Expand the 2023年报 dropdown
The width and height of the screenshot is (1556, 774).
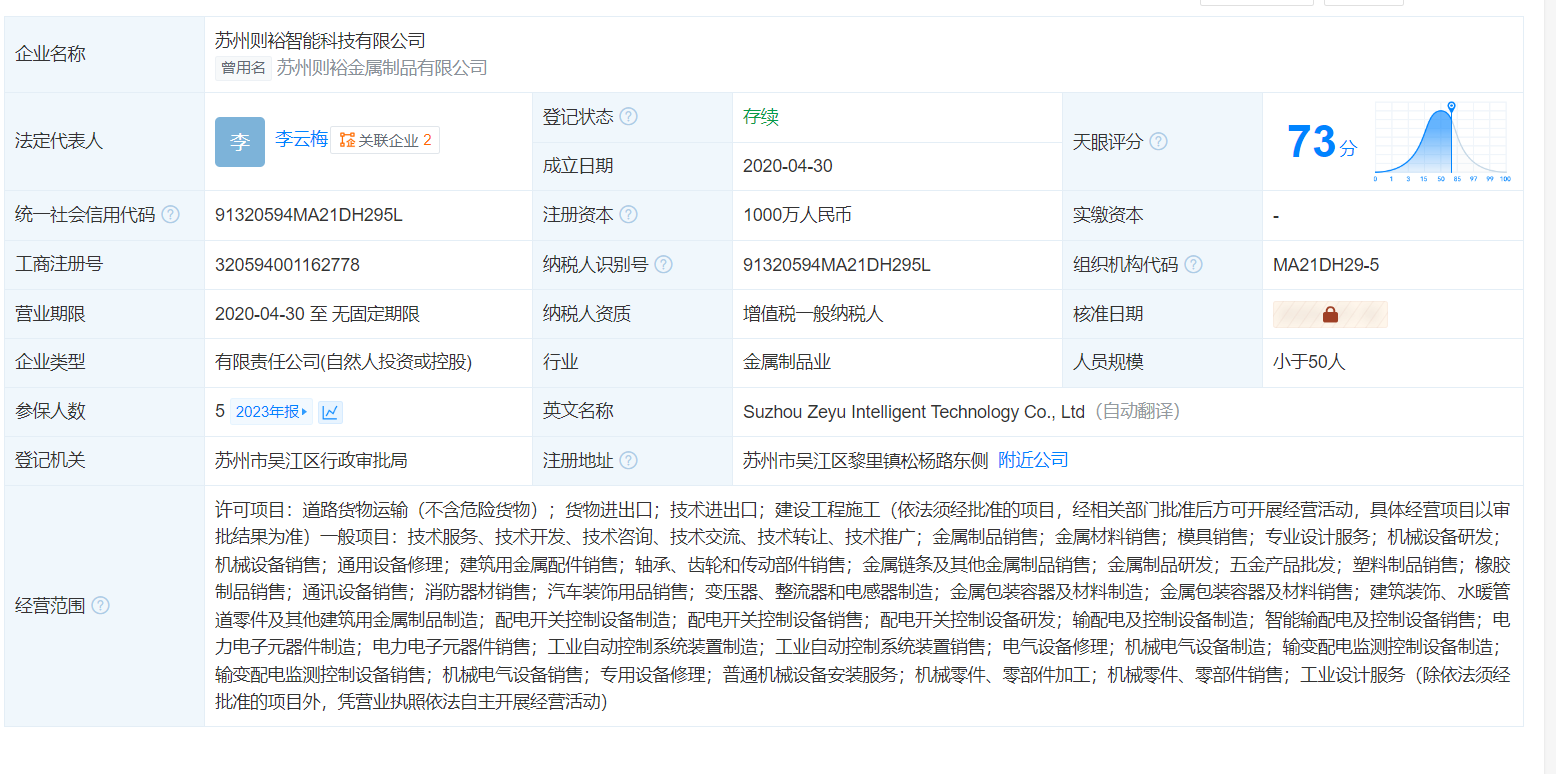point(272,412)
